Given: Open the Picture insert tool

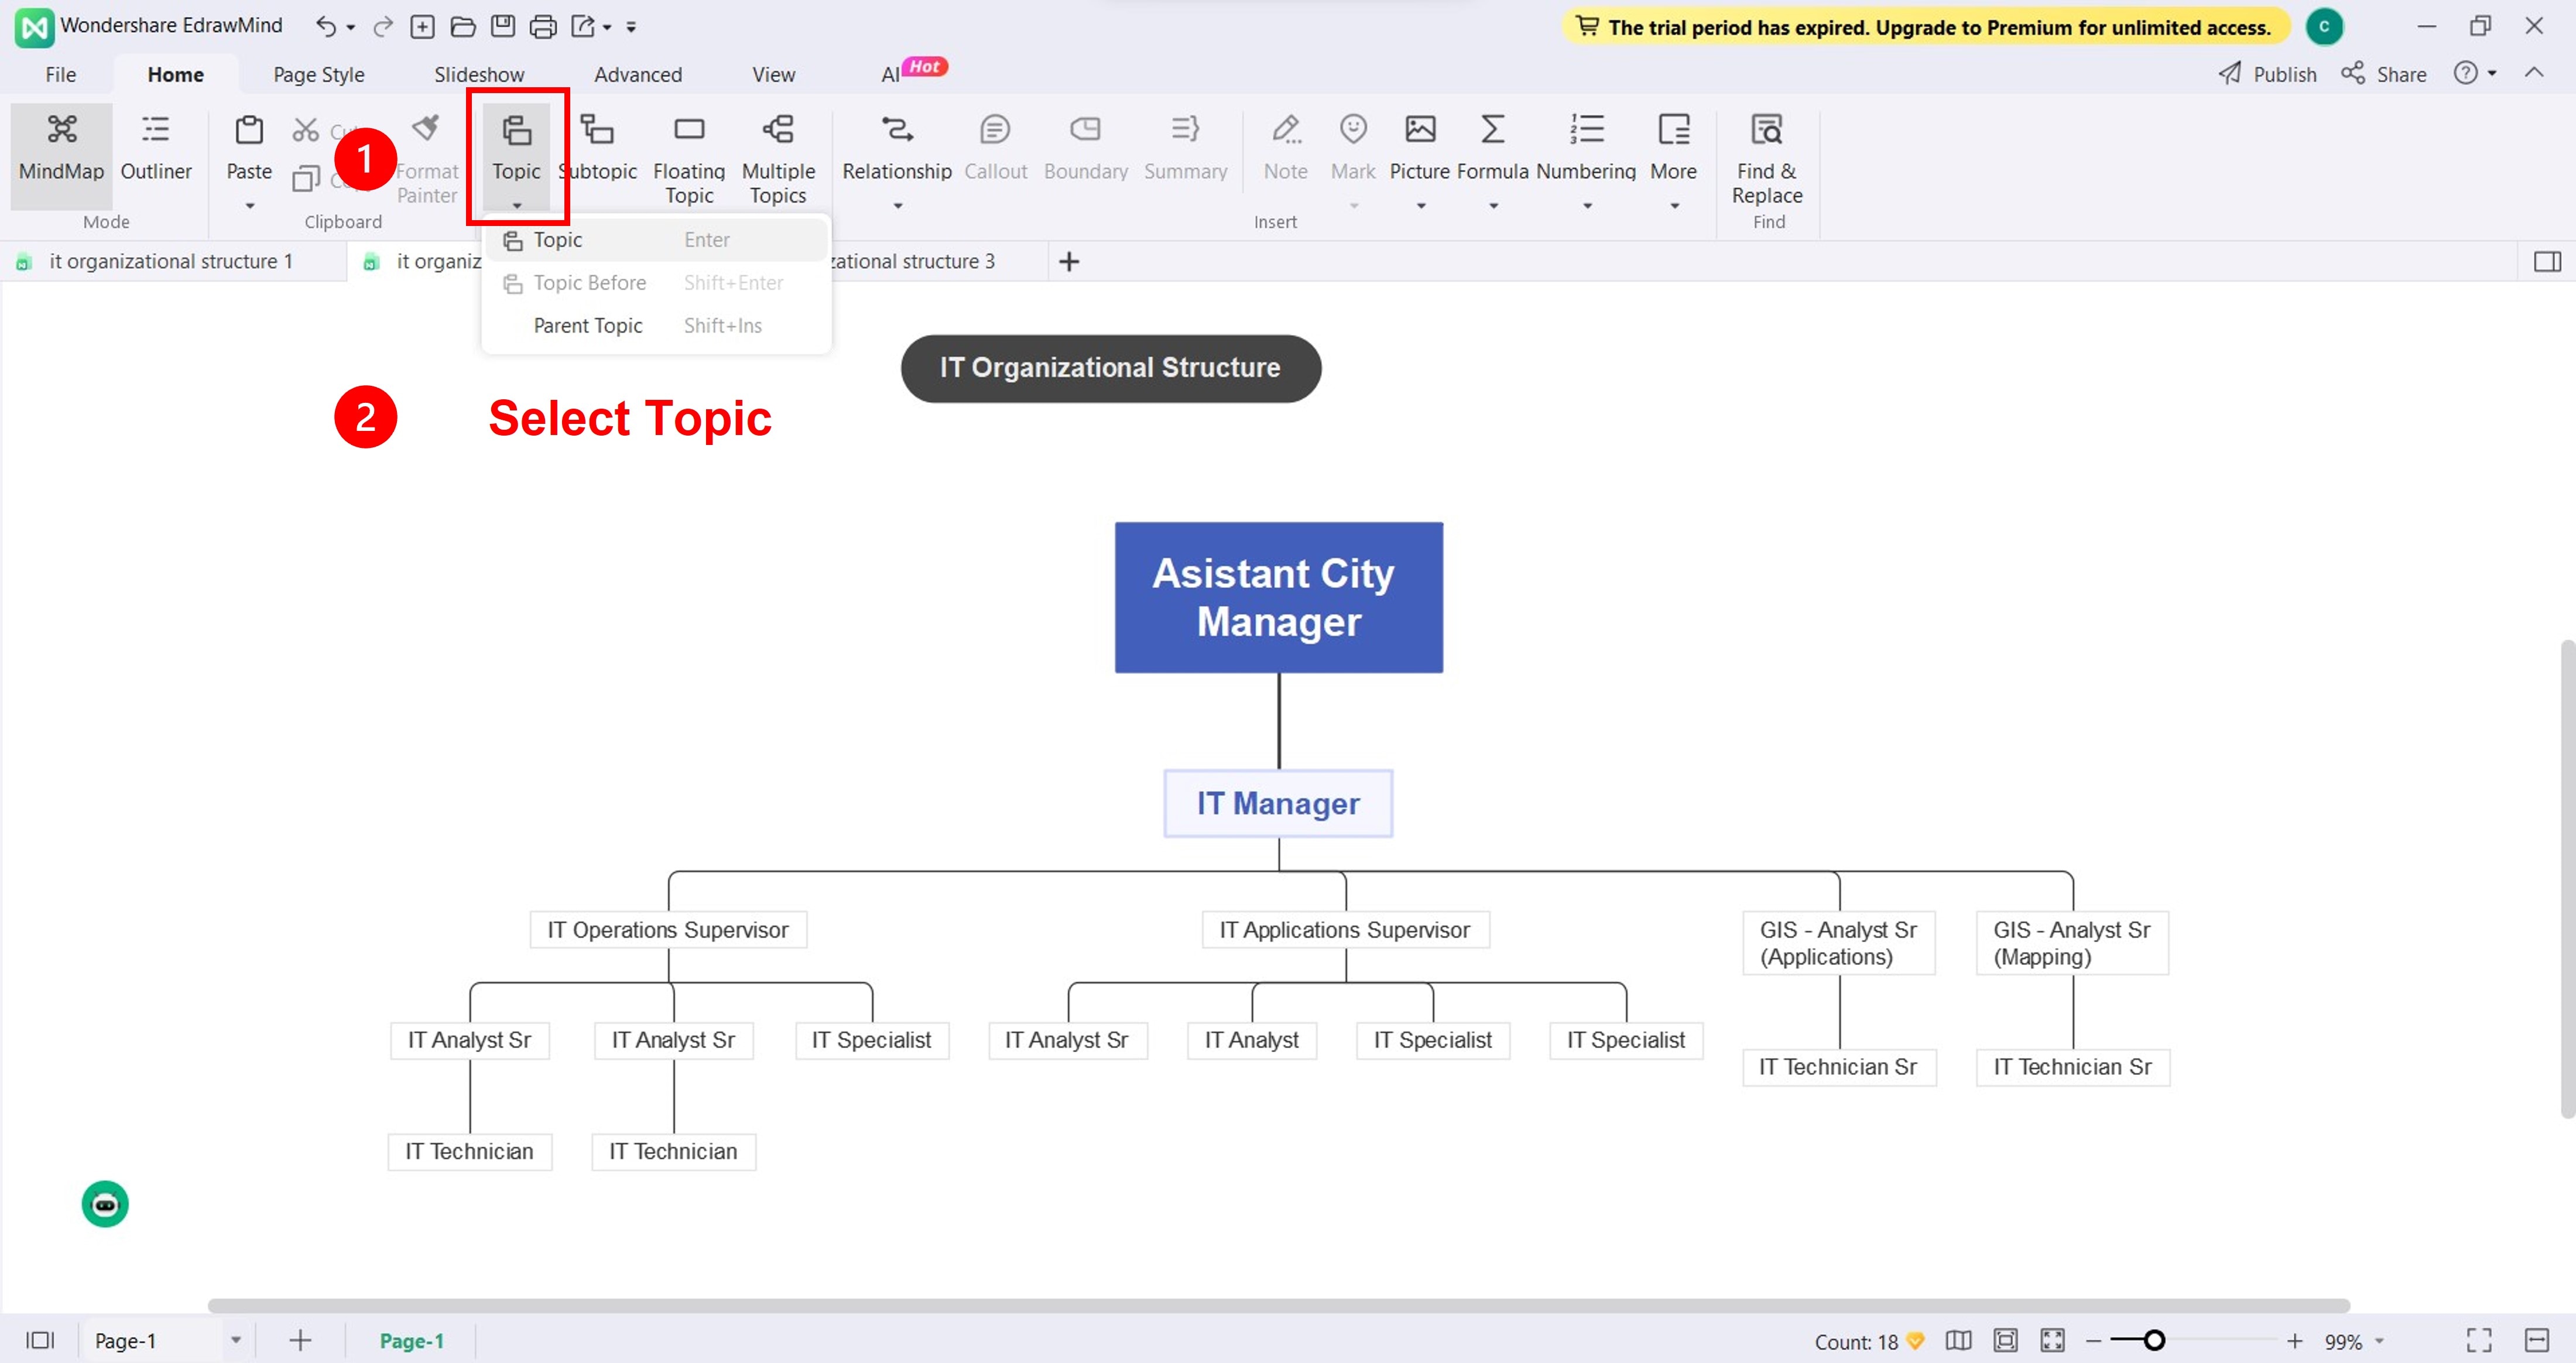Looking at the screenshot, I should pos(1420,130).
